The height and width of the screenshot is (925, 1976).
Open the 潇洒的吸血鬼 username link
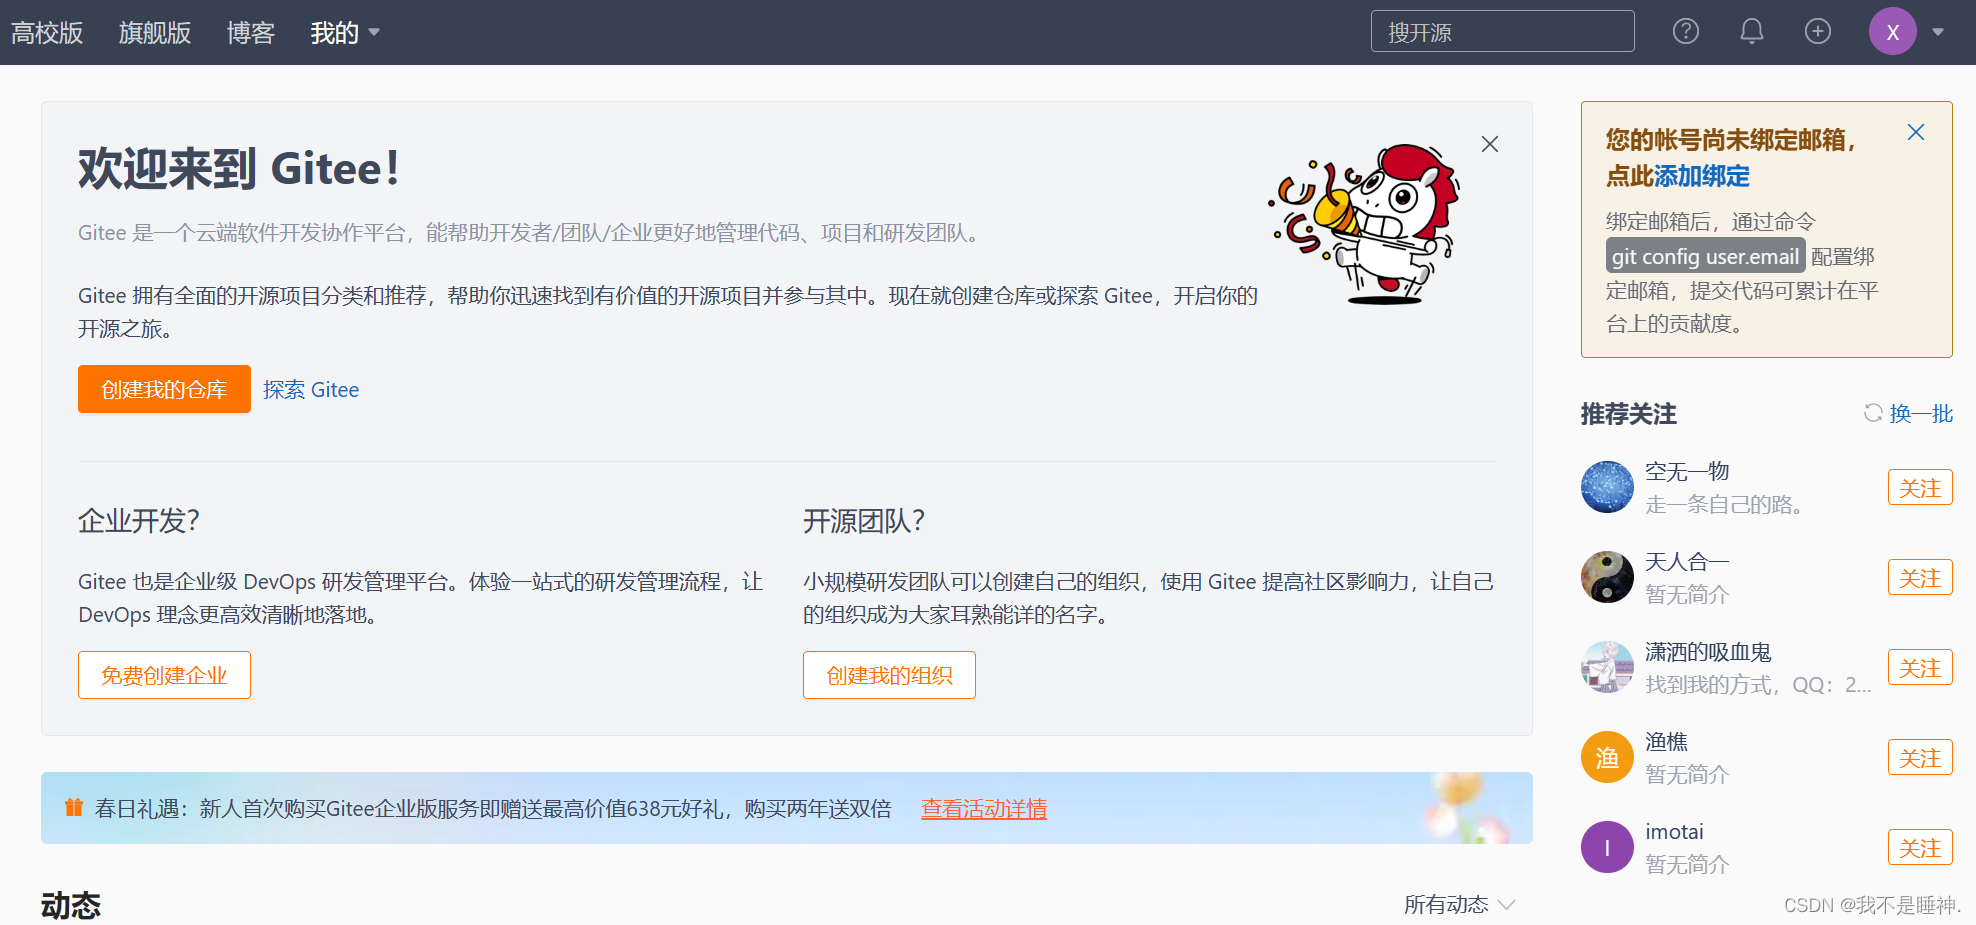tap(1708, 652)
